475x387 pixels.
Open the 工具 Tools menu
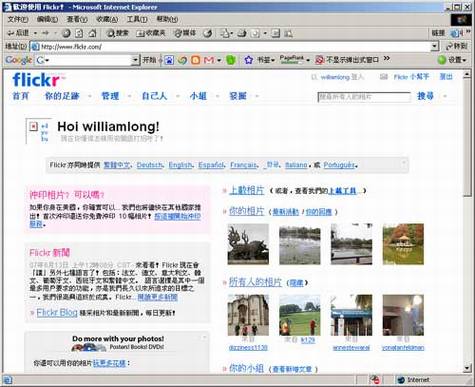(137, 19)
